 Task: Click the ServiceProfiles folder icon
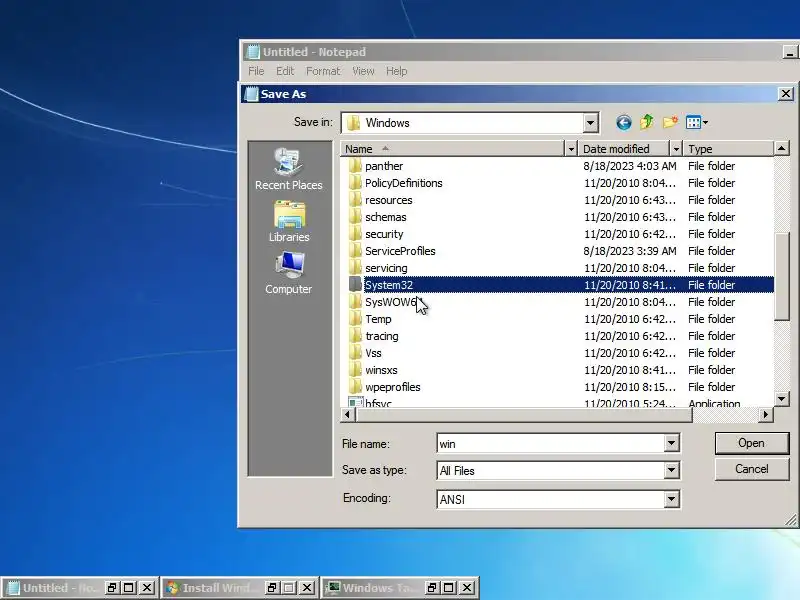[x=355, y=251]
